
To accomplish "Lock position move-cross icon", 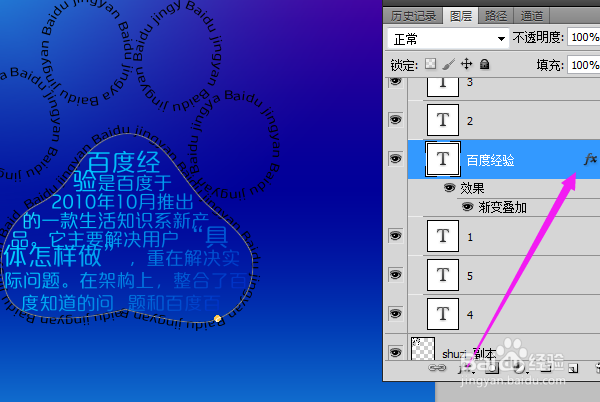I will click(x=466, y=64).
